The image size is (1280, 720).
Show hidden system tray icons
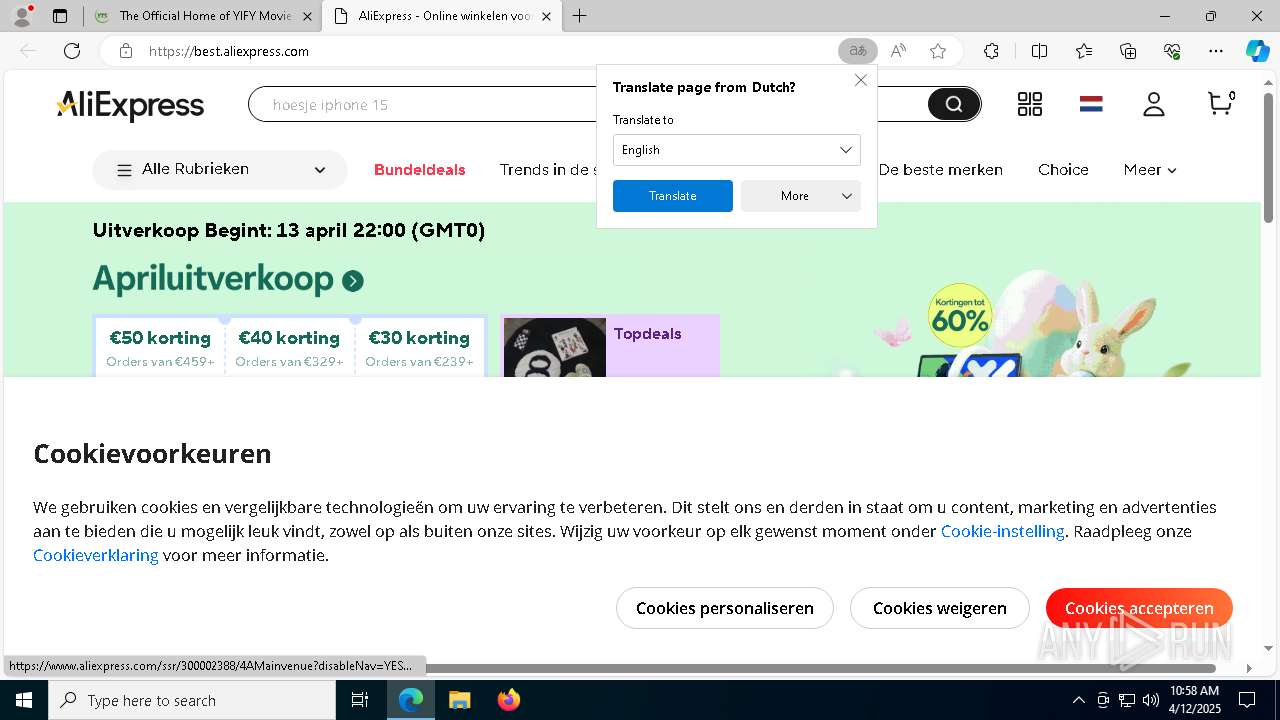click(1078, 700)
